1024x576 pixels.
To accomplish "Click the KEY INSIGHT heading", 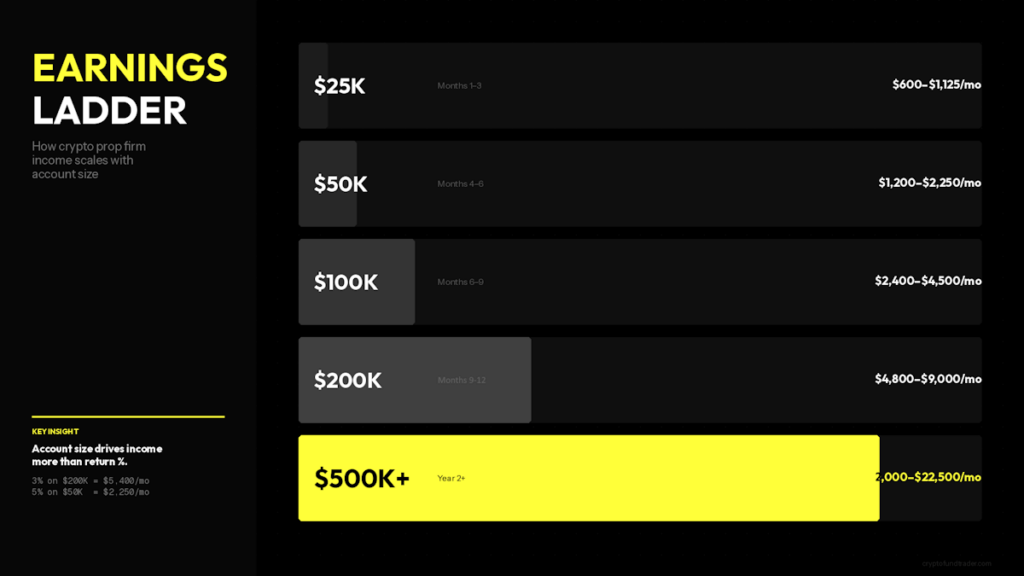I will pyautogui.click(x=55, y=432).
